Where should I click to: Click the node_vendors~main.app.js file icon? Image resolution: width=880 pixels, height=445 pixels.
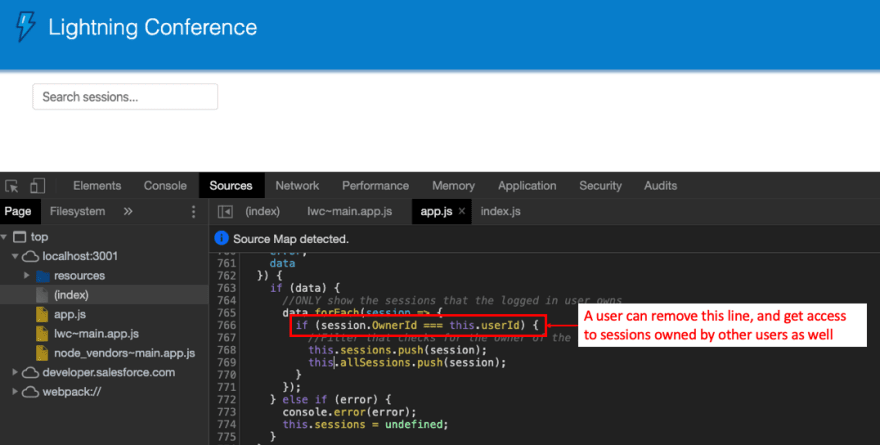pyautogui.click(x=42, y=353)
